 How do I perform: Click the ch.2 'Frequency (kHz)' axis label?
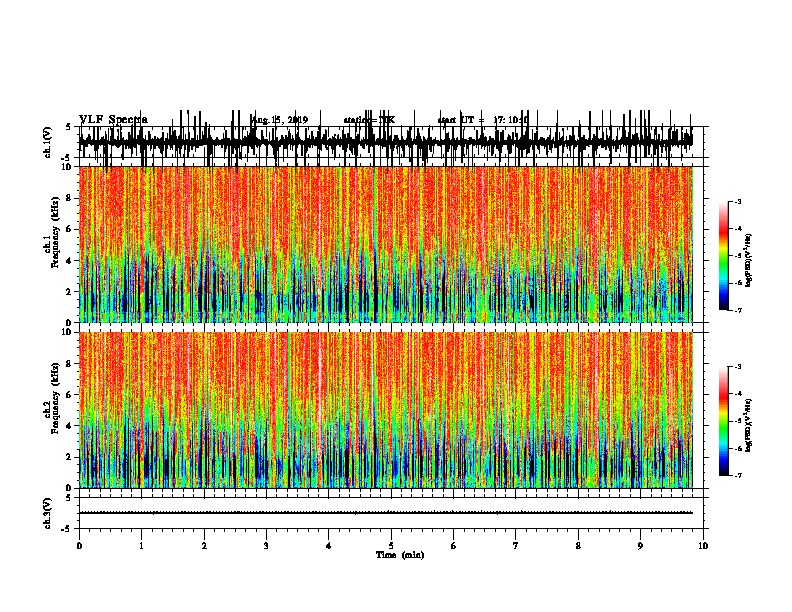(55, 398)
